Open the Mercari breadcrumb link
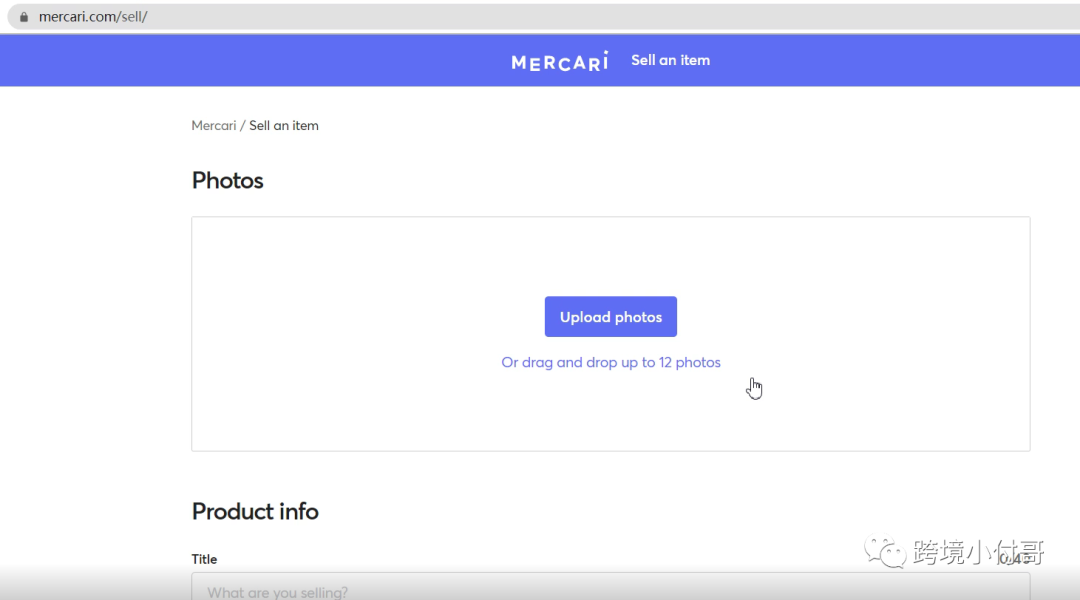1080x600 pixels. pyautogui.click(x=213, y=126)
